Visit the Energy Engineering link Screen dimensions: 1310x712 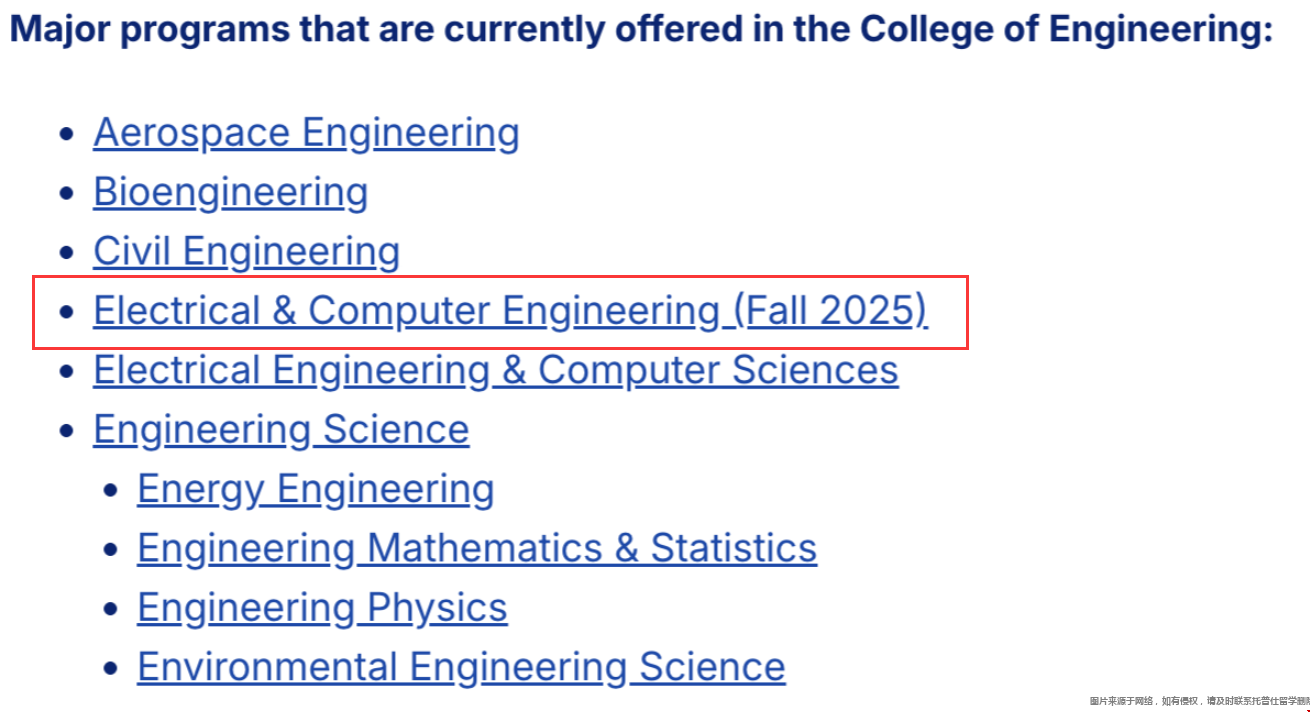315,489
